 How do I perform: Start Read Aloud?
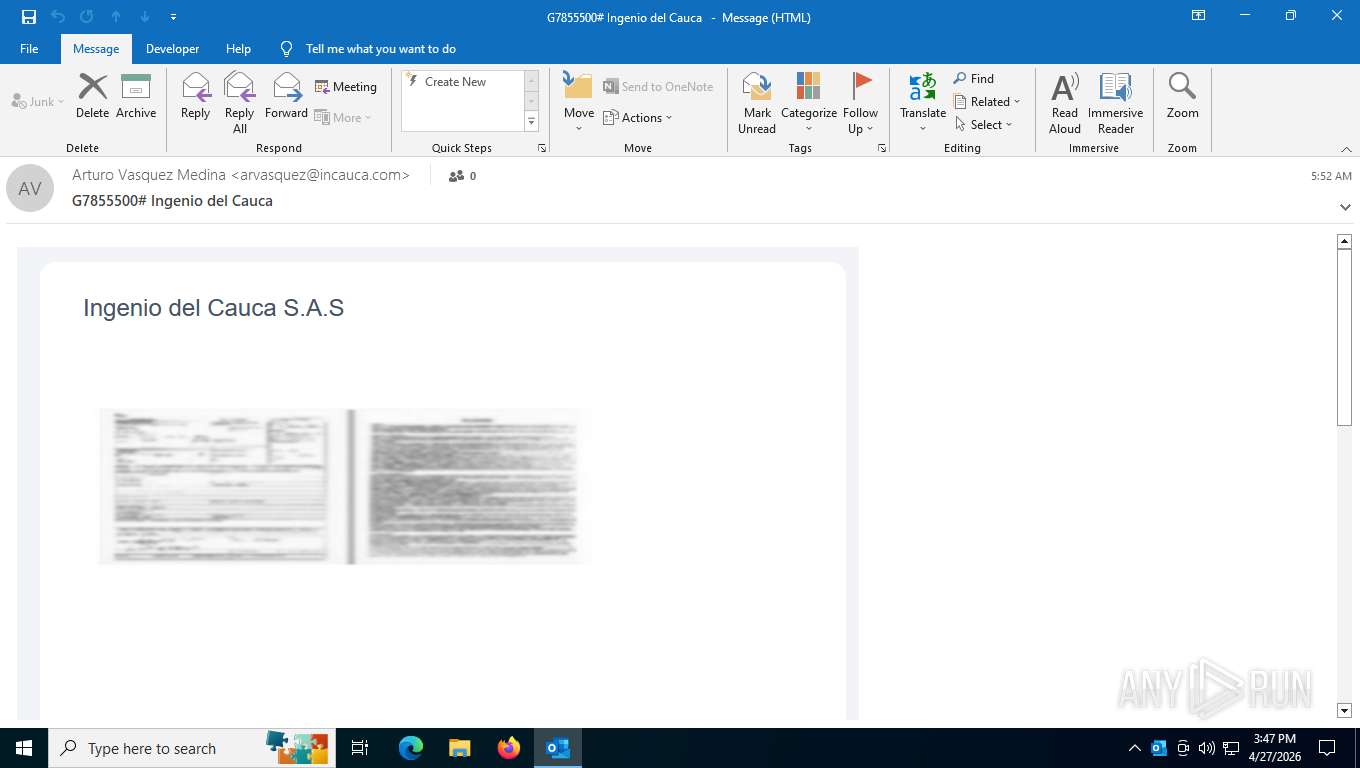tap(1065, 102)
